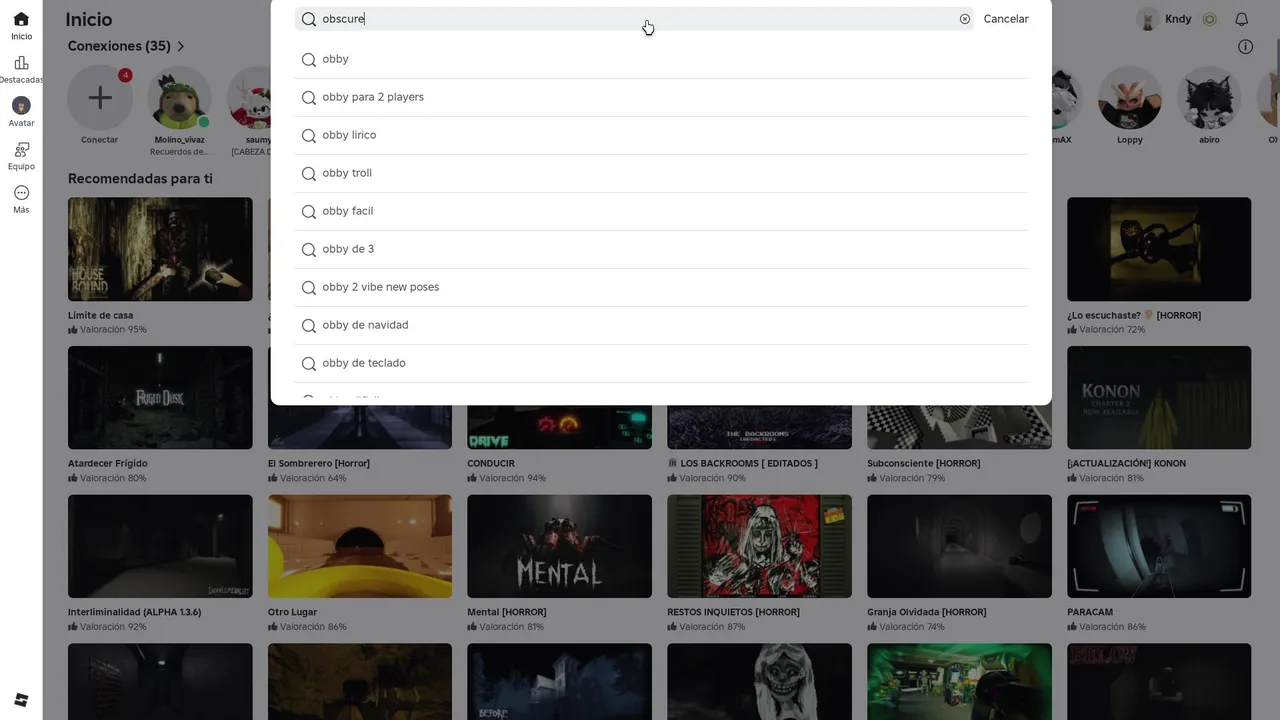
Task: Click CONDUCIR game title
Action: click(x=491, y=464)
